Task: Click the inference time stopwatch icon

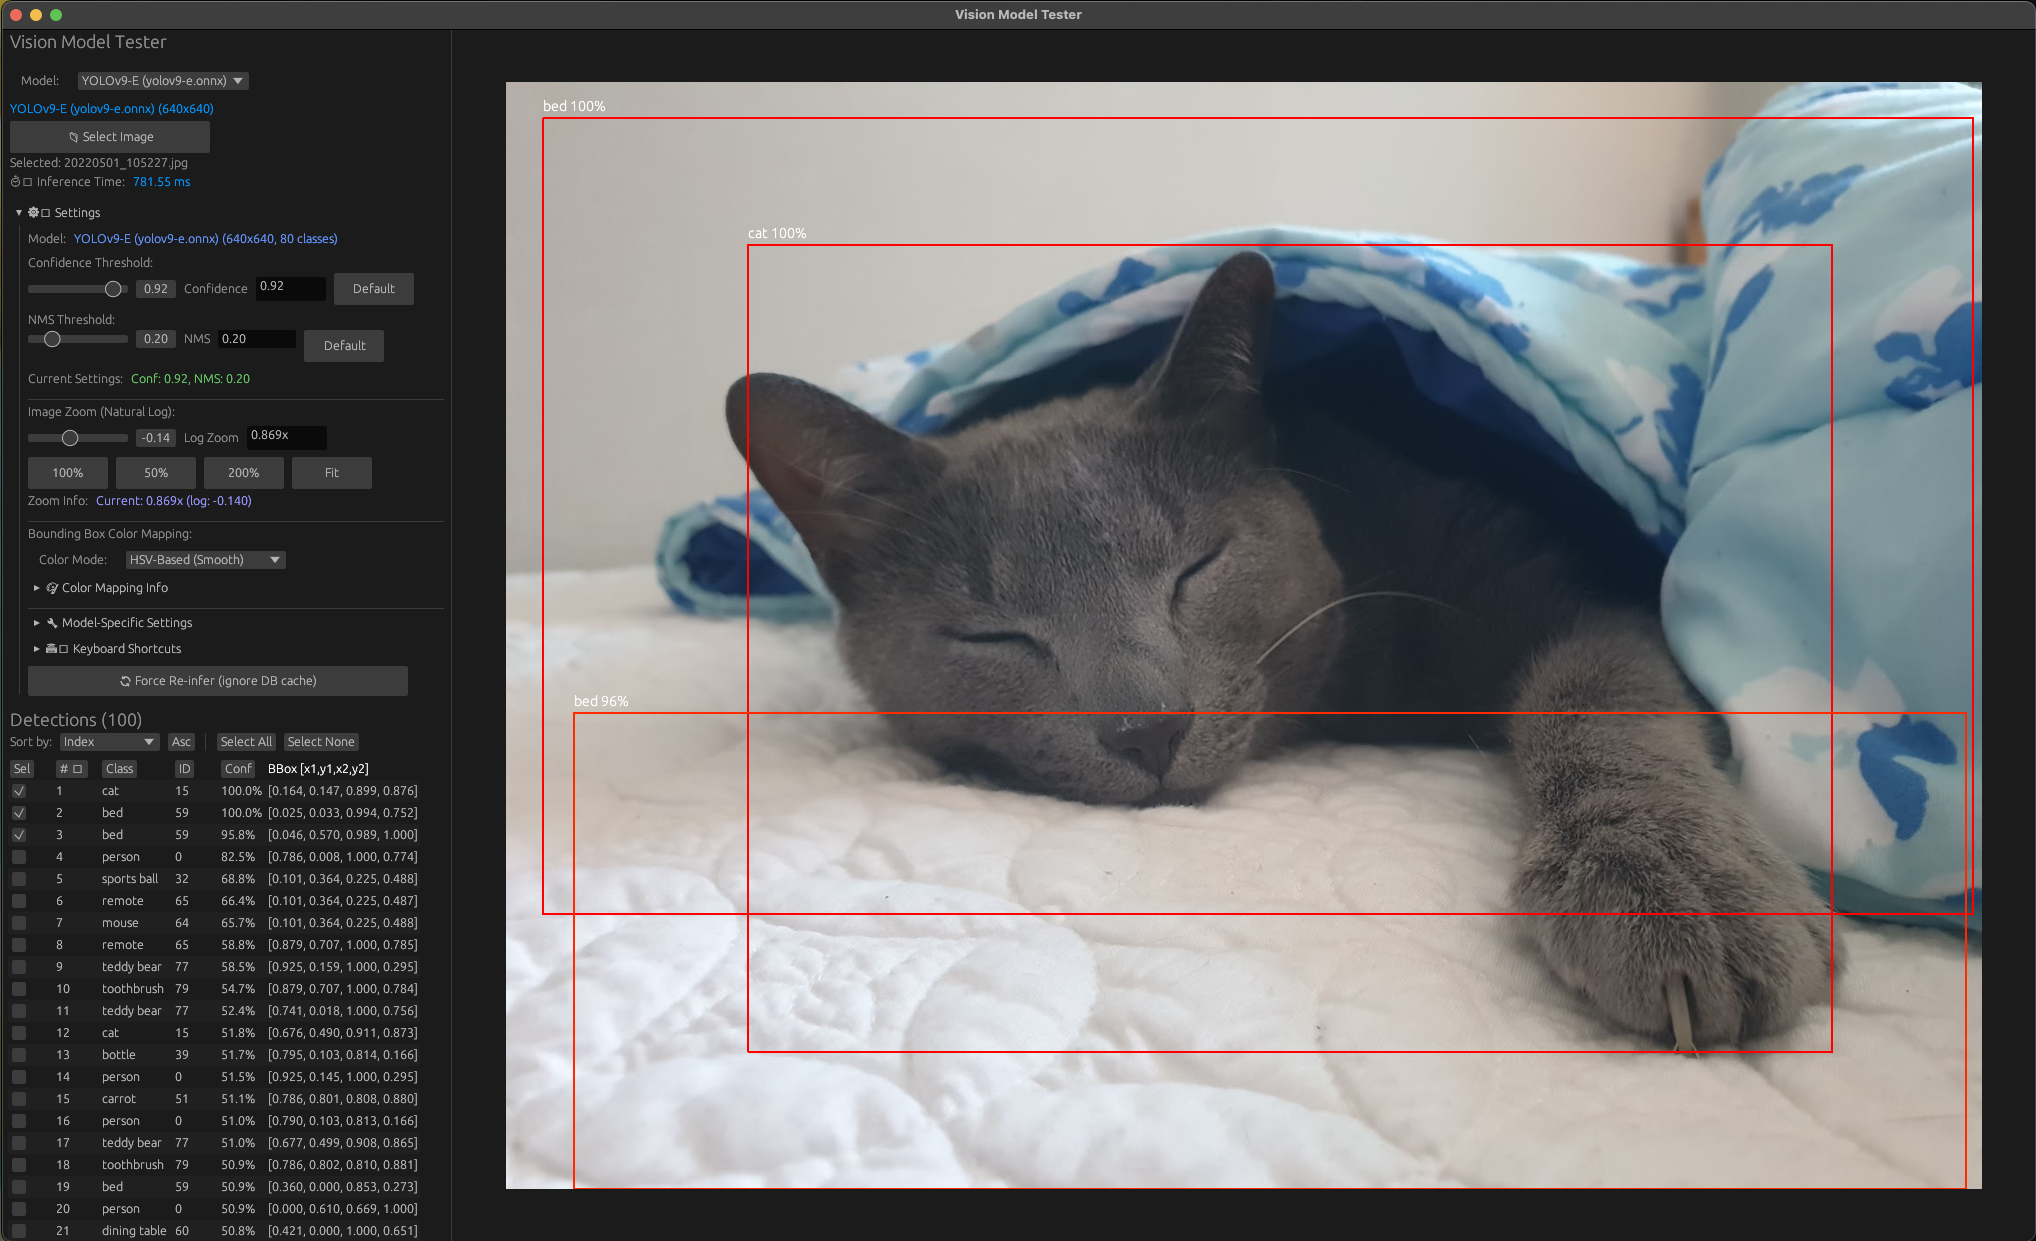Action: pyautogui.click(x=15, y=182)
